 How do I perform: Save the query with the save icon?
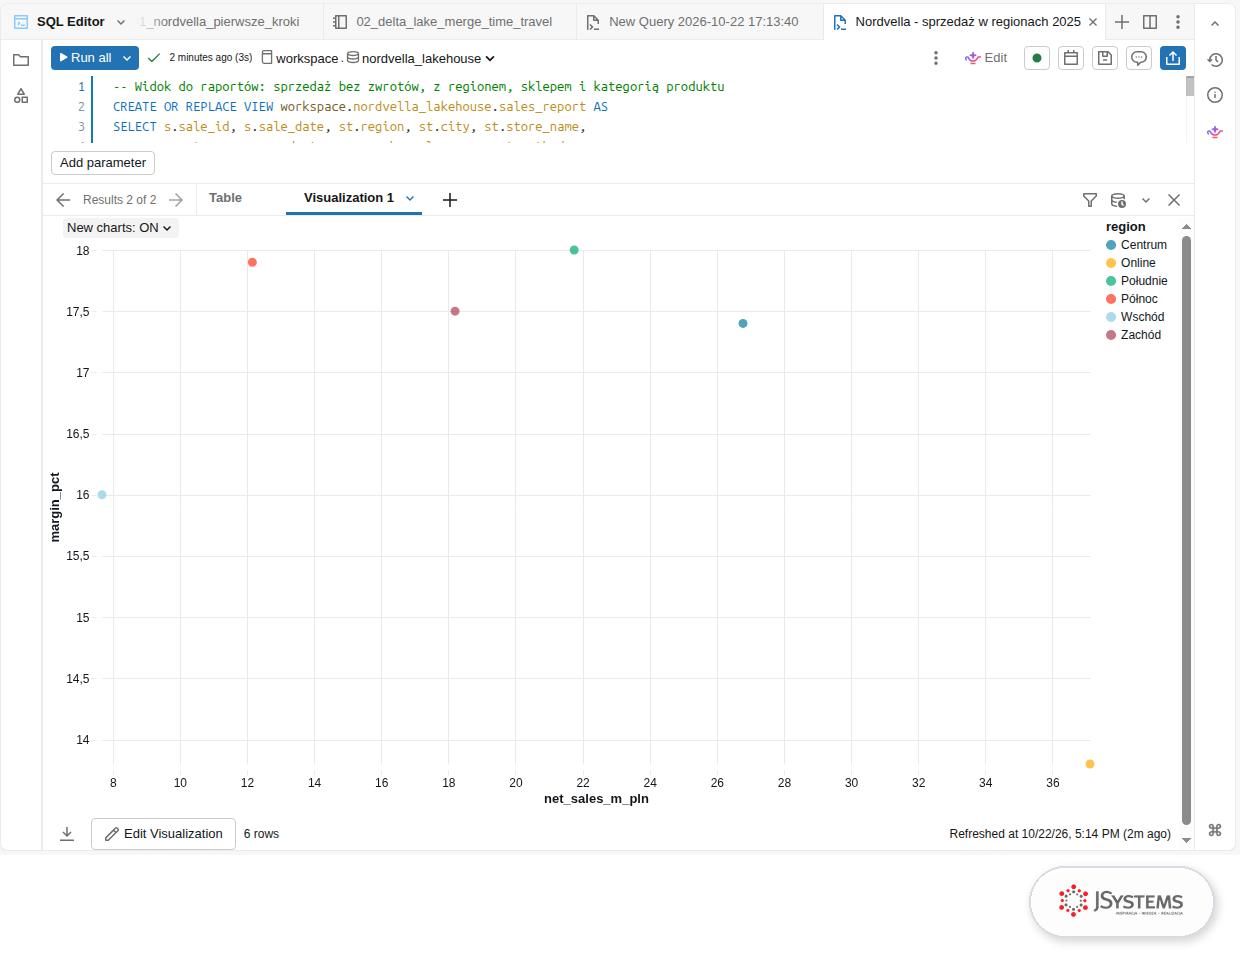[x=1105, y=58]
